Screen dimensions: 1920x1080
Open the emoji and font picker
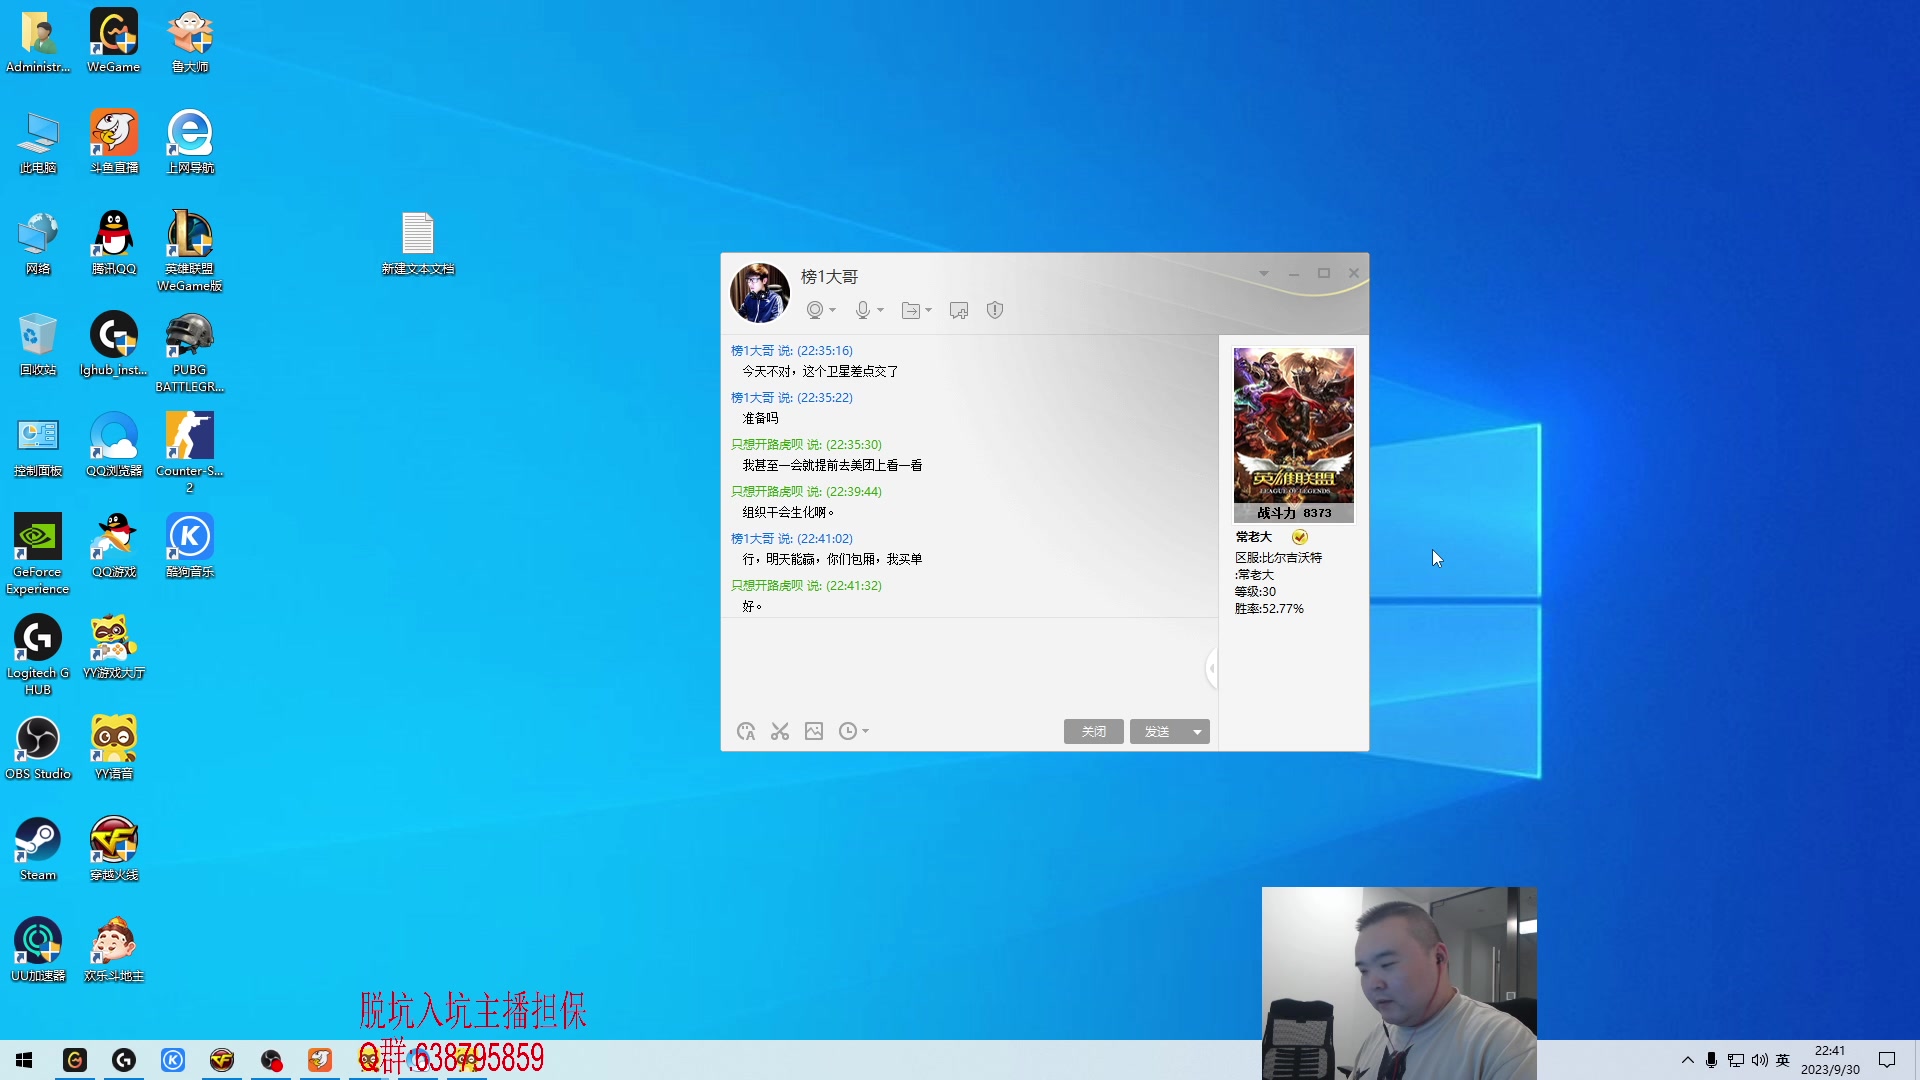(x=746, y=731)
